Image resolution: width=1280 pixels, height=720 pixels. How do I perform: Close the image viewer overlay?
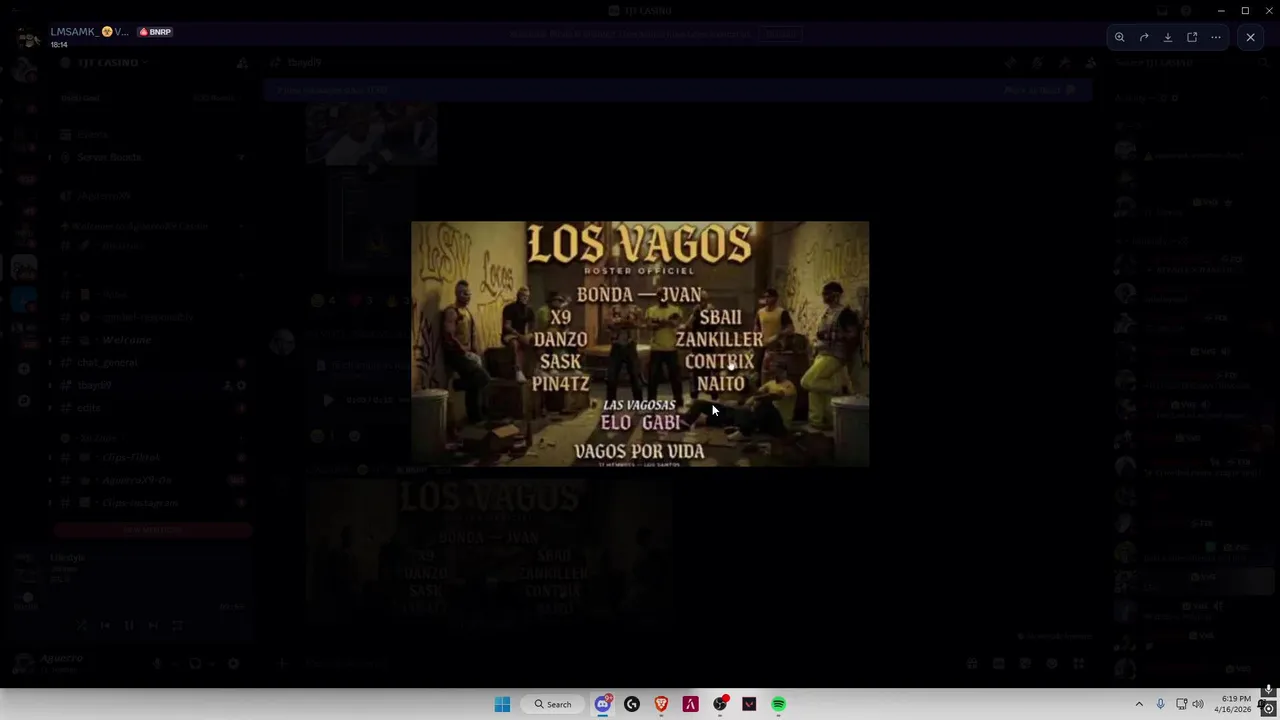(1250, 37)
